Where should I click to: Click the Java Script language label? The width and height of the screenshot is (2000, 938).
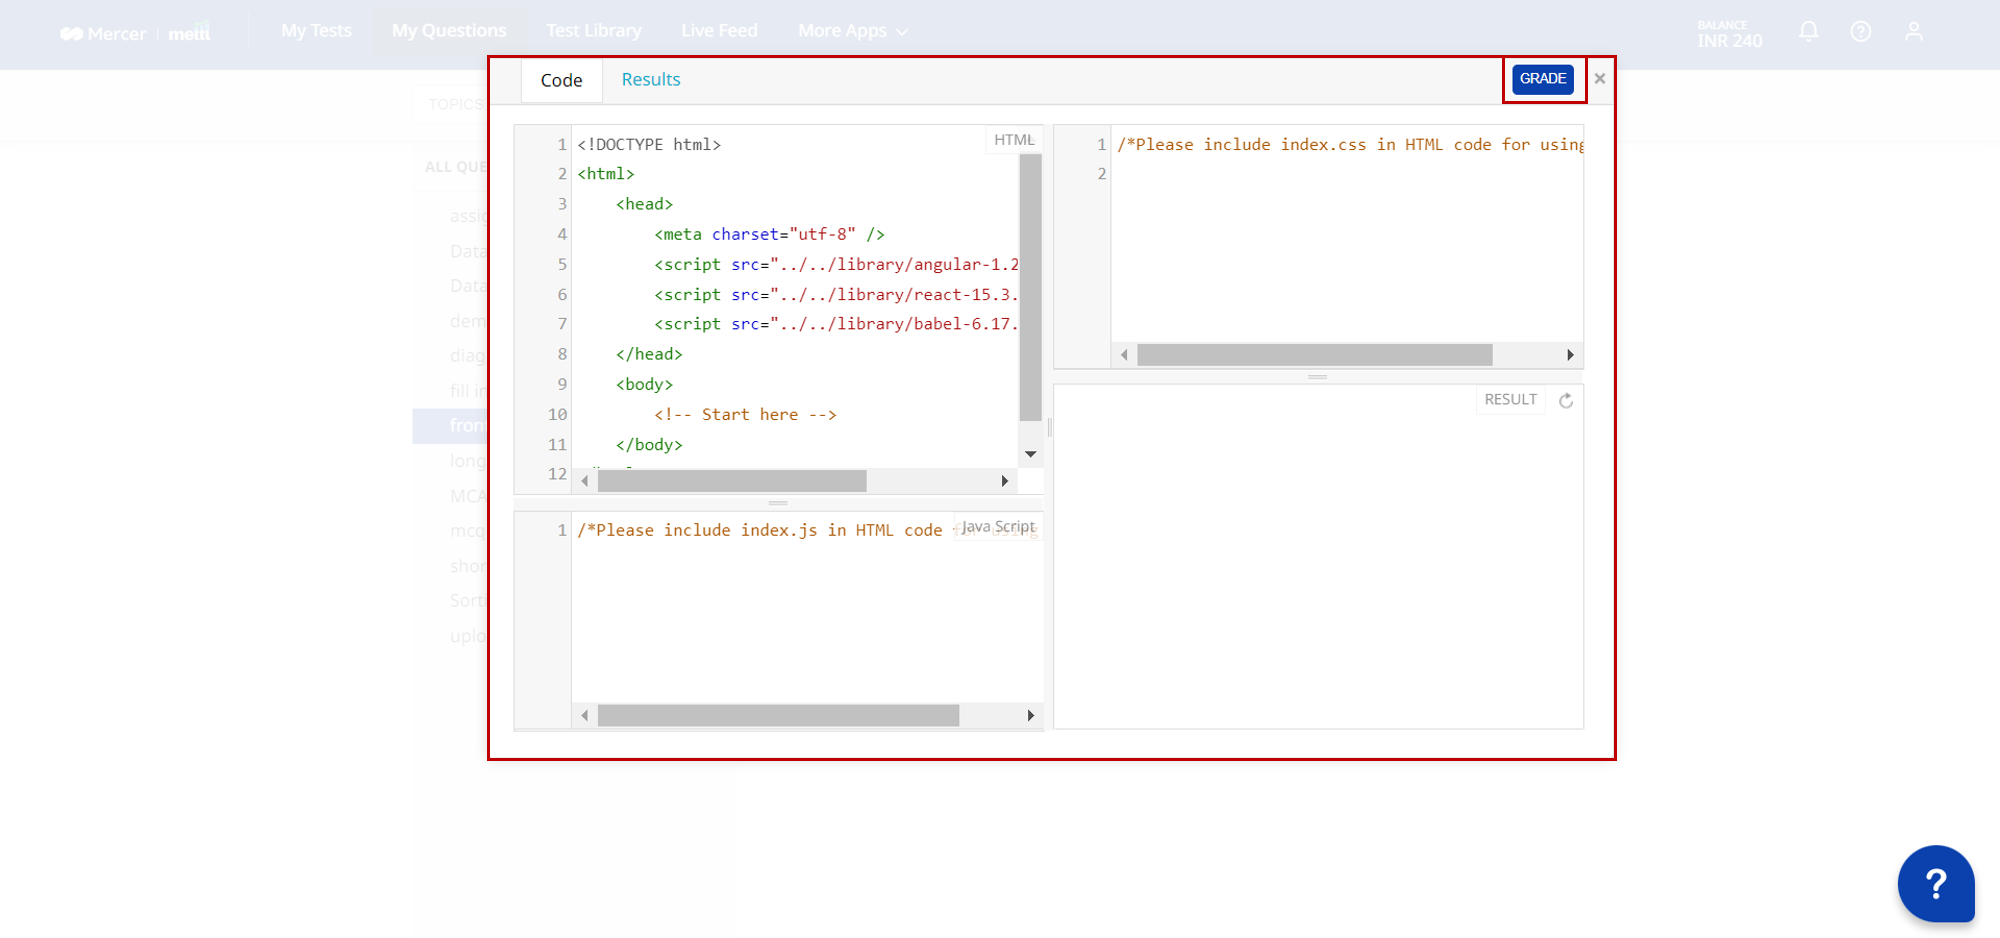(998, 527)
